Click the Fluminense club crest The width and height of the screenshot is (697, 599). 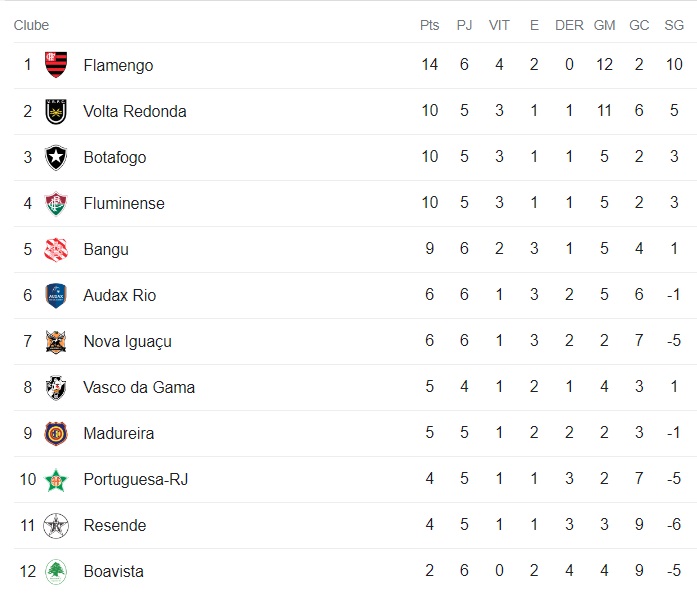[56, 203]
